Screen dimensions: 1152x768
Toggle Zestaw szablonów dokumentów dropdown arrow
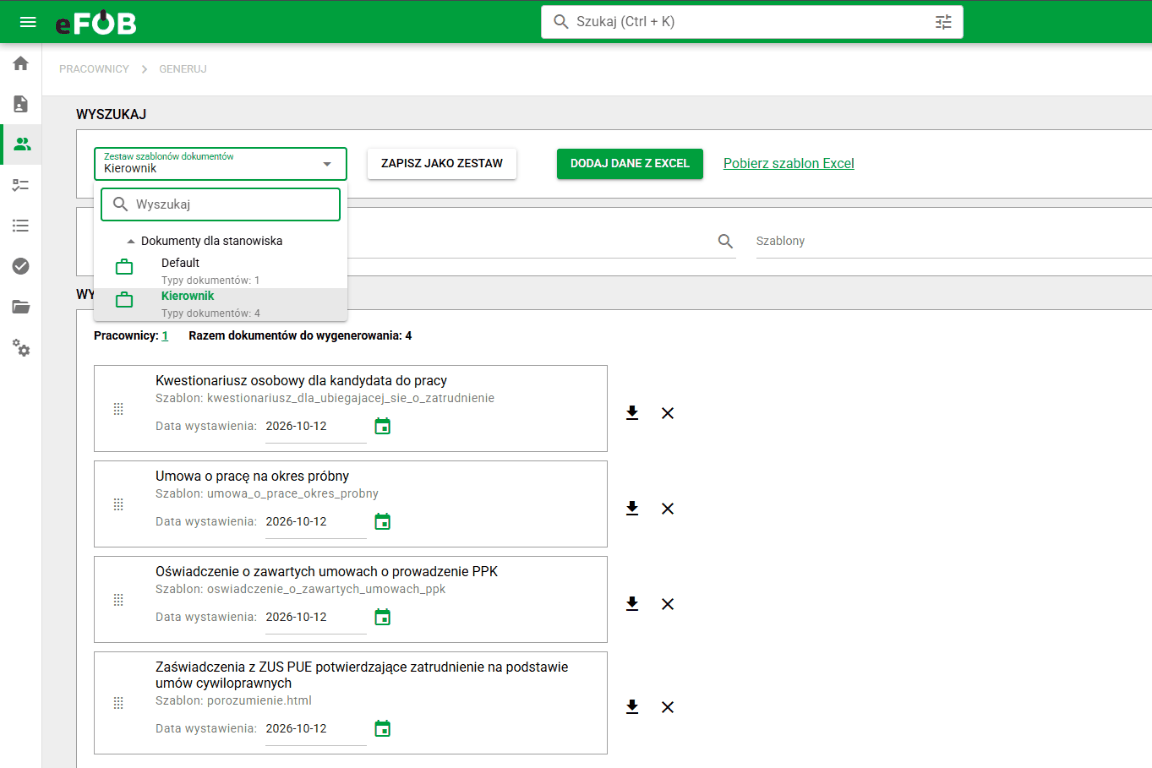(327, 164)
